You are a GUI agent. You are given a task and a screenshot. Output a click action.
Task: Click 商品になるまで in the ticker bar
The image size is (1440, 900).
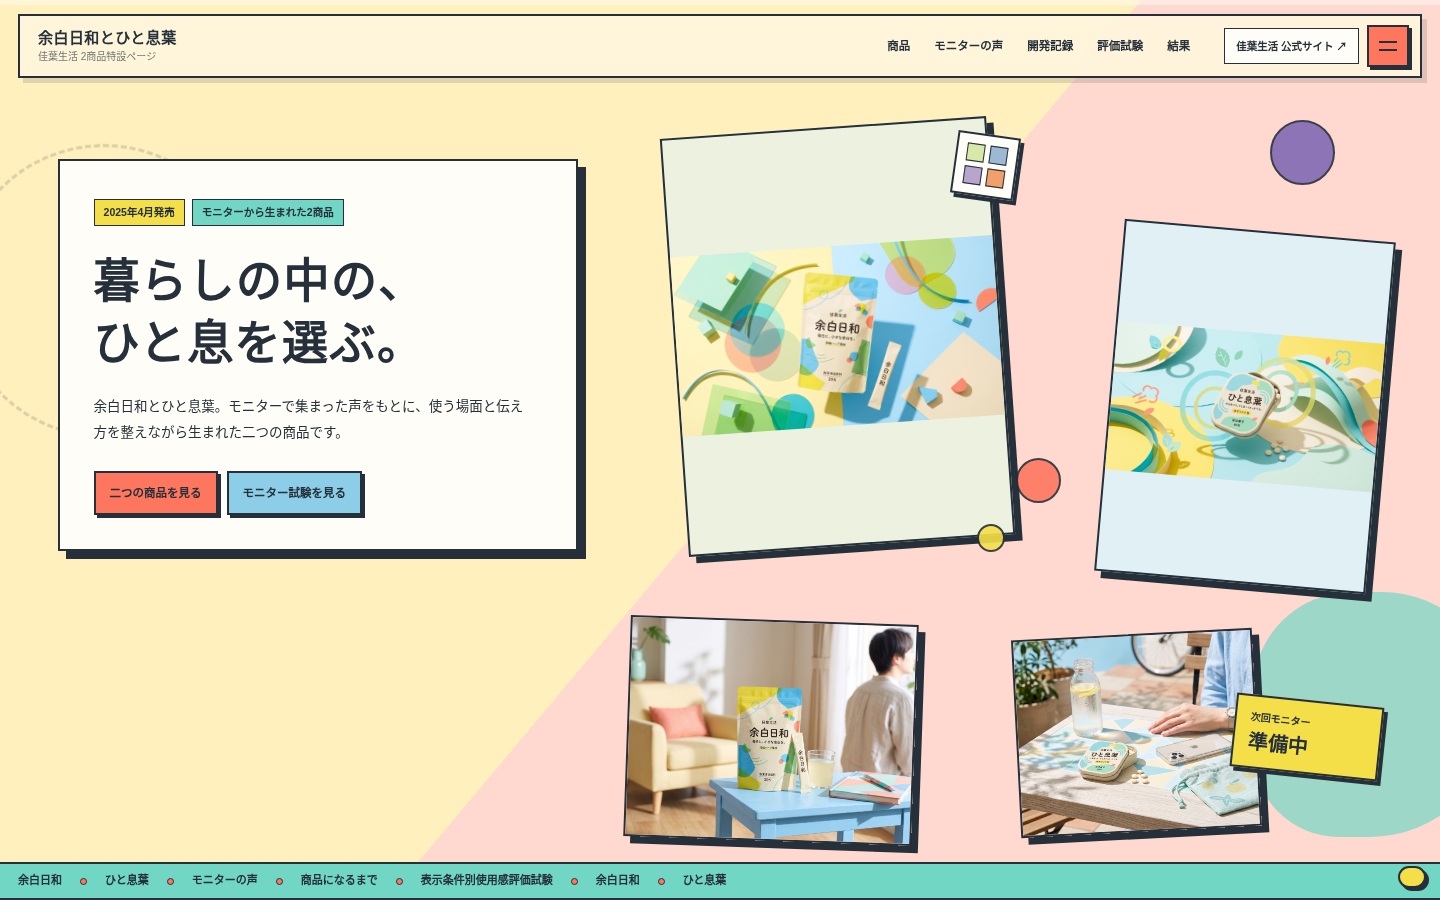pyautogui.click(x=339, y=880)
